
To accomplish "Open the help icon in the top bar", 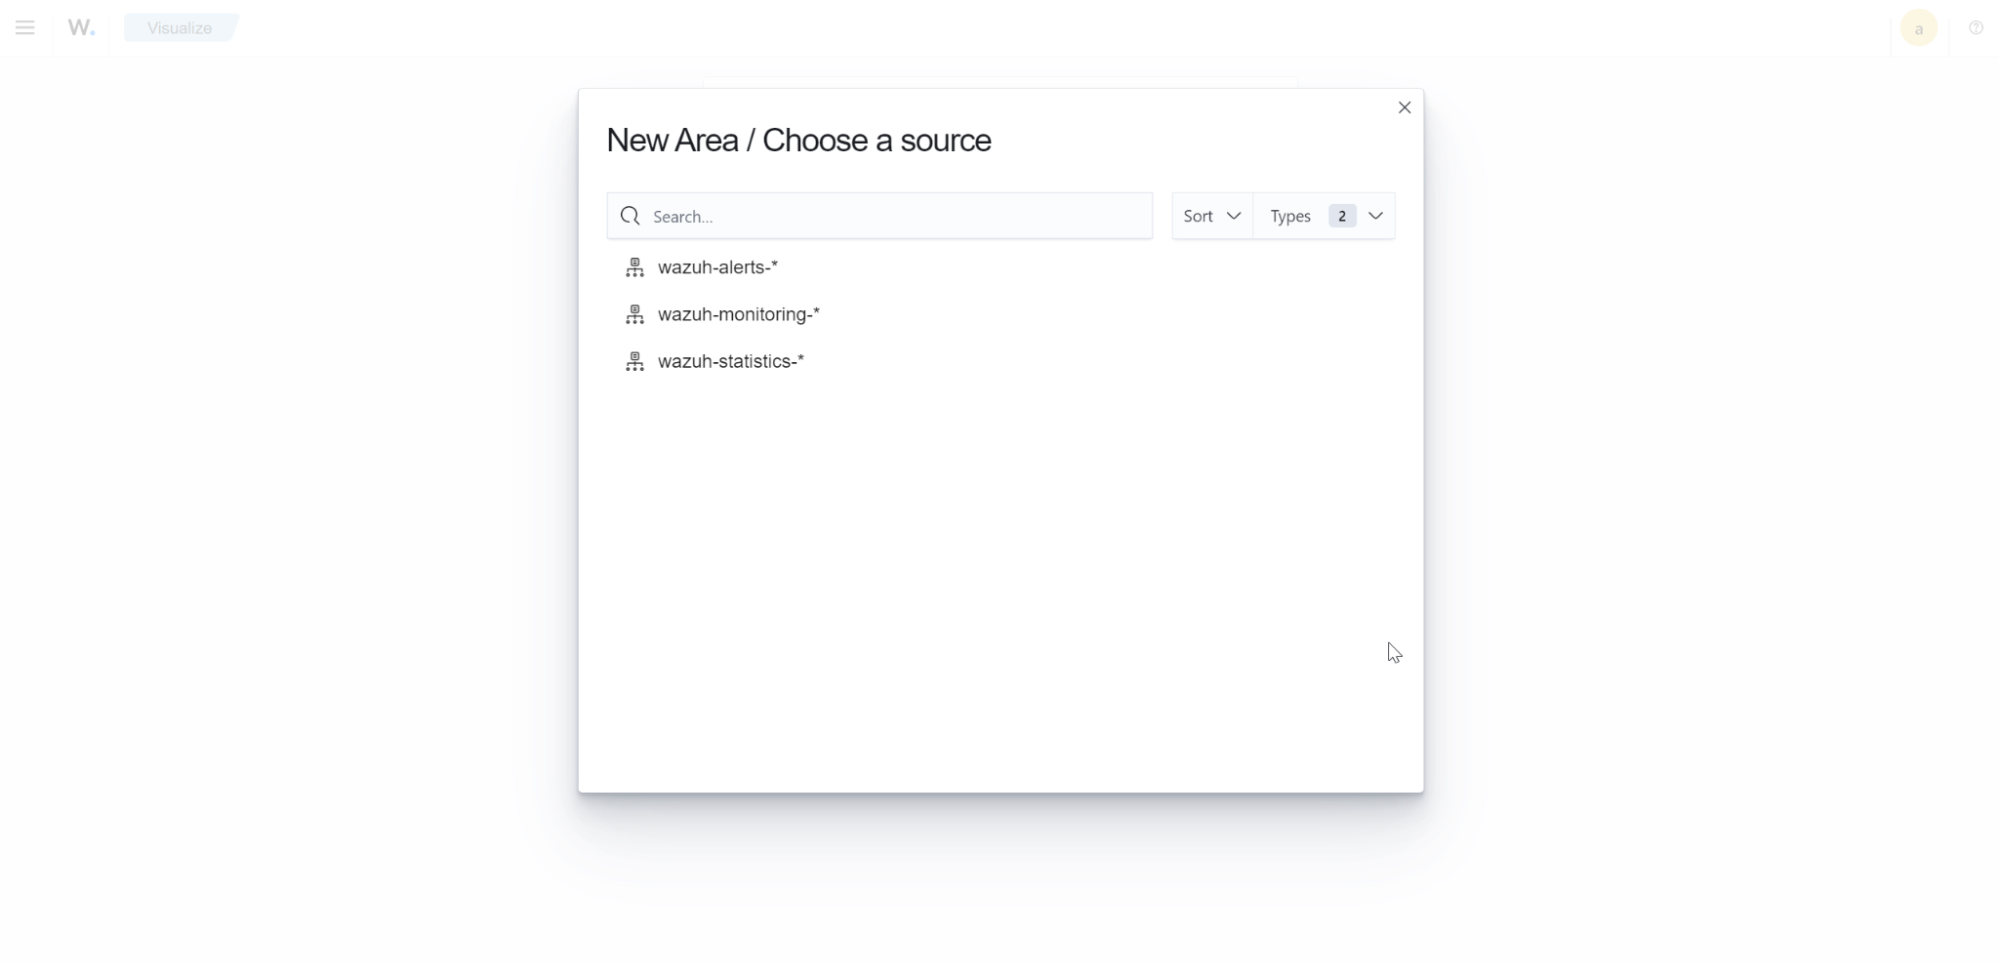I will [x=1975, y=28].
